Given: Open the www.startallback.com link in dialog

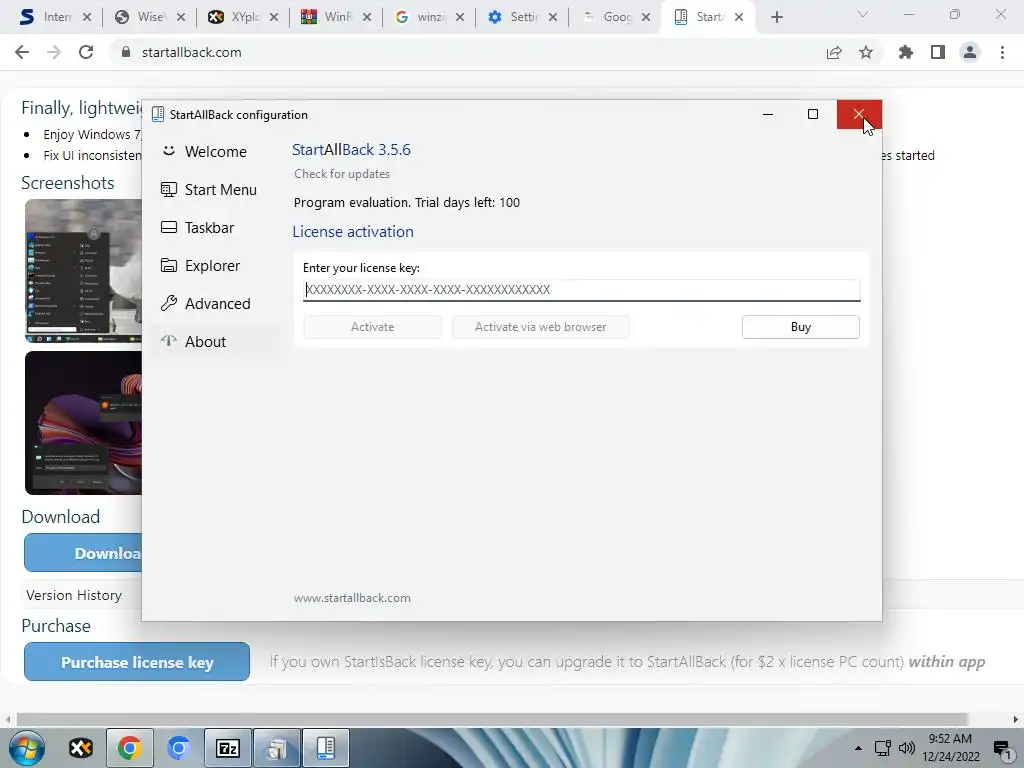Looking at the screenshot, I should point(352,598).
